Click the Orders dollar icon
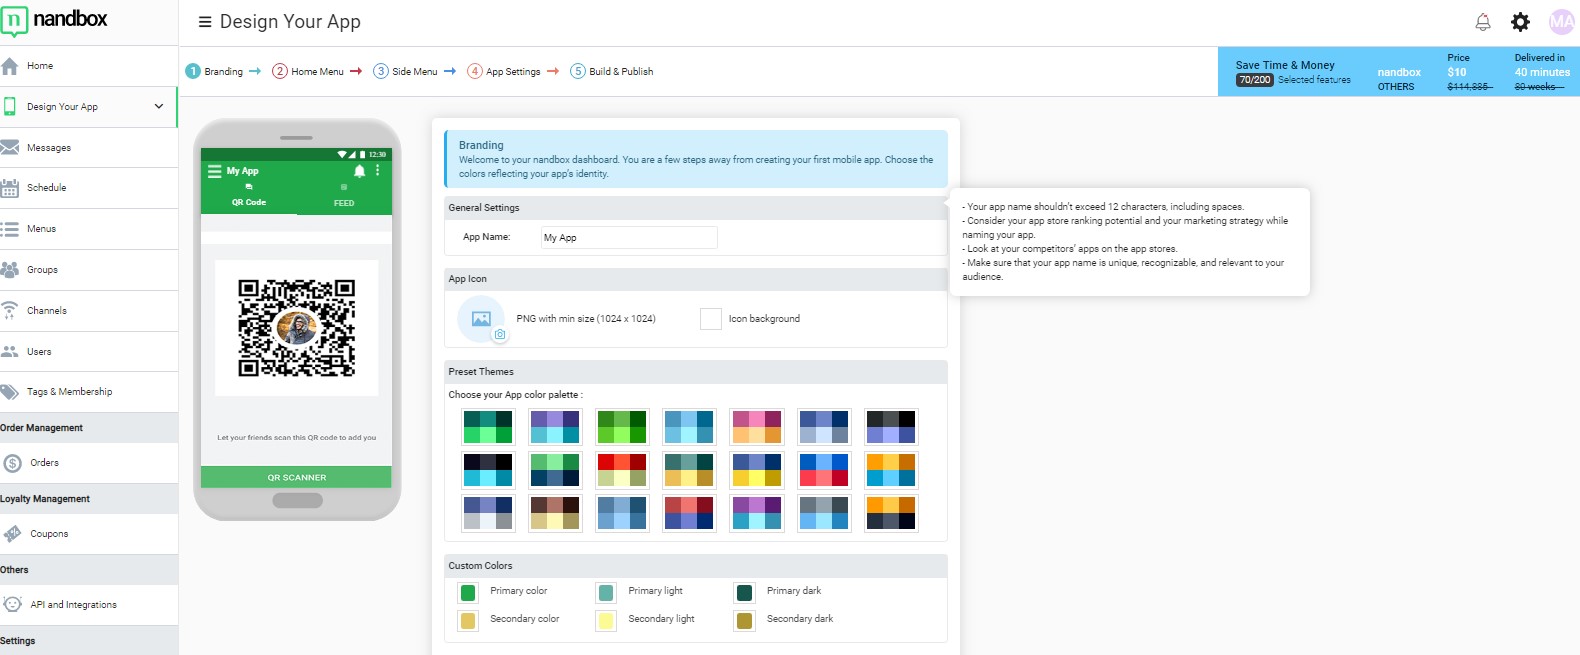This screenshot has width=1580, height=655. tap(13, 463)
